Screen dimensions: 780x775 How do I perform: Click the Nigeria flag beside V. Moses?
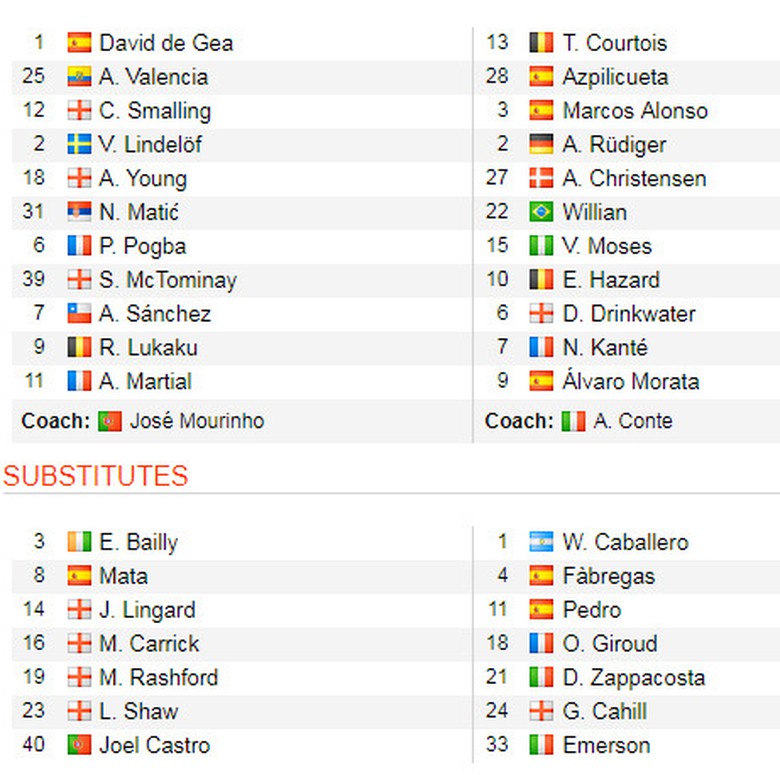click(x=541, y=246)
